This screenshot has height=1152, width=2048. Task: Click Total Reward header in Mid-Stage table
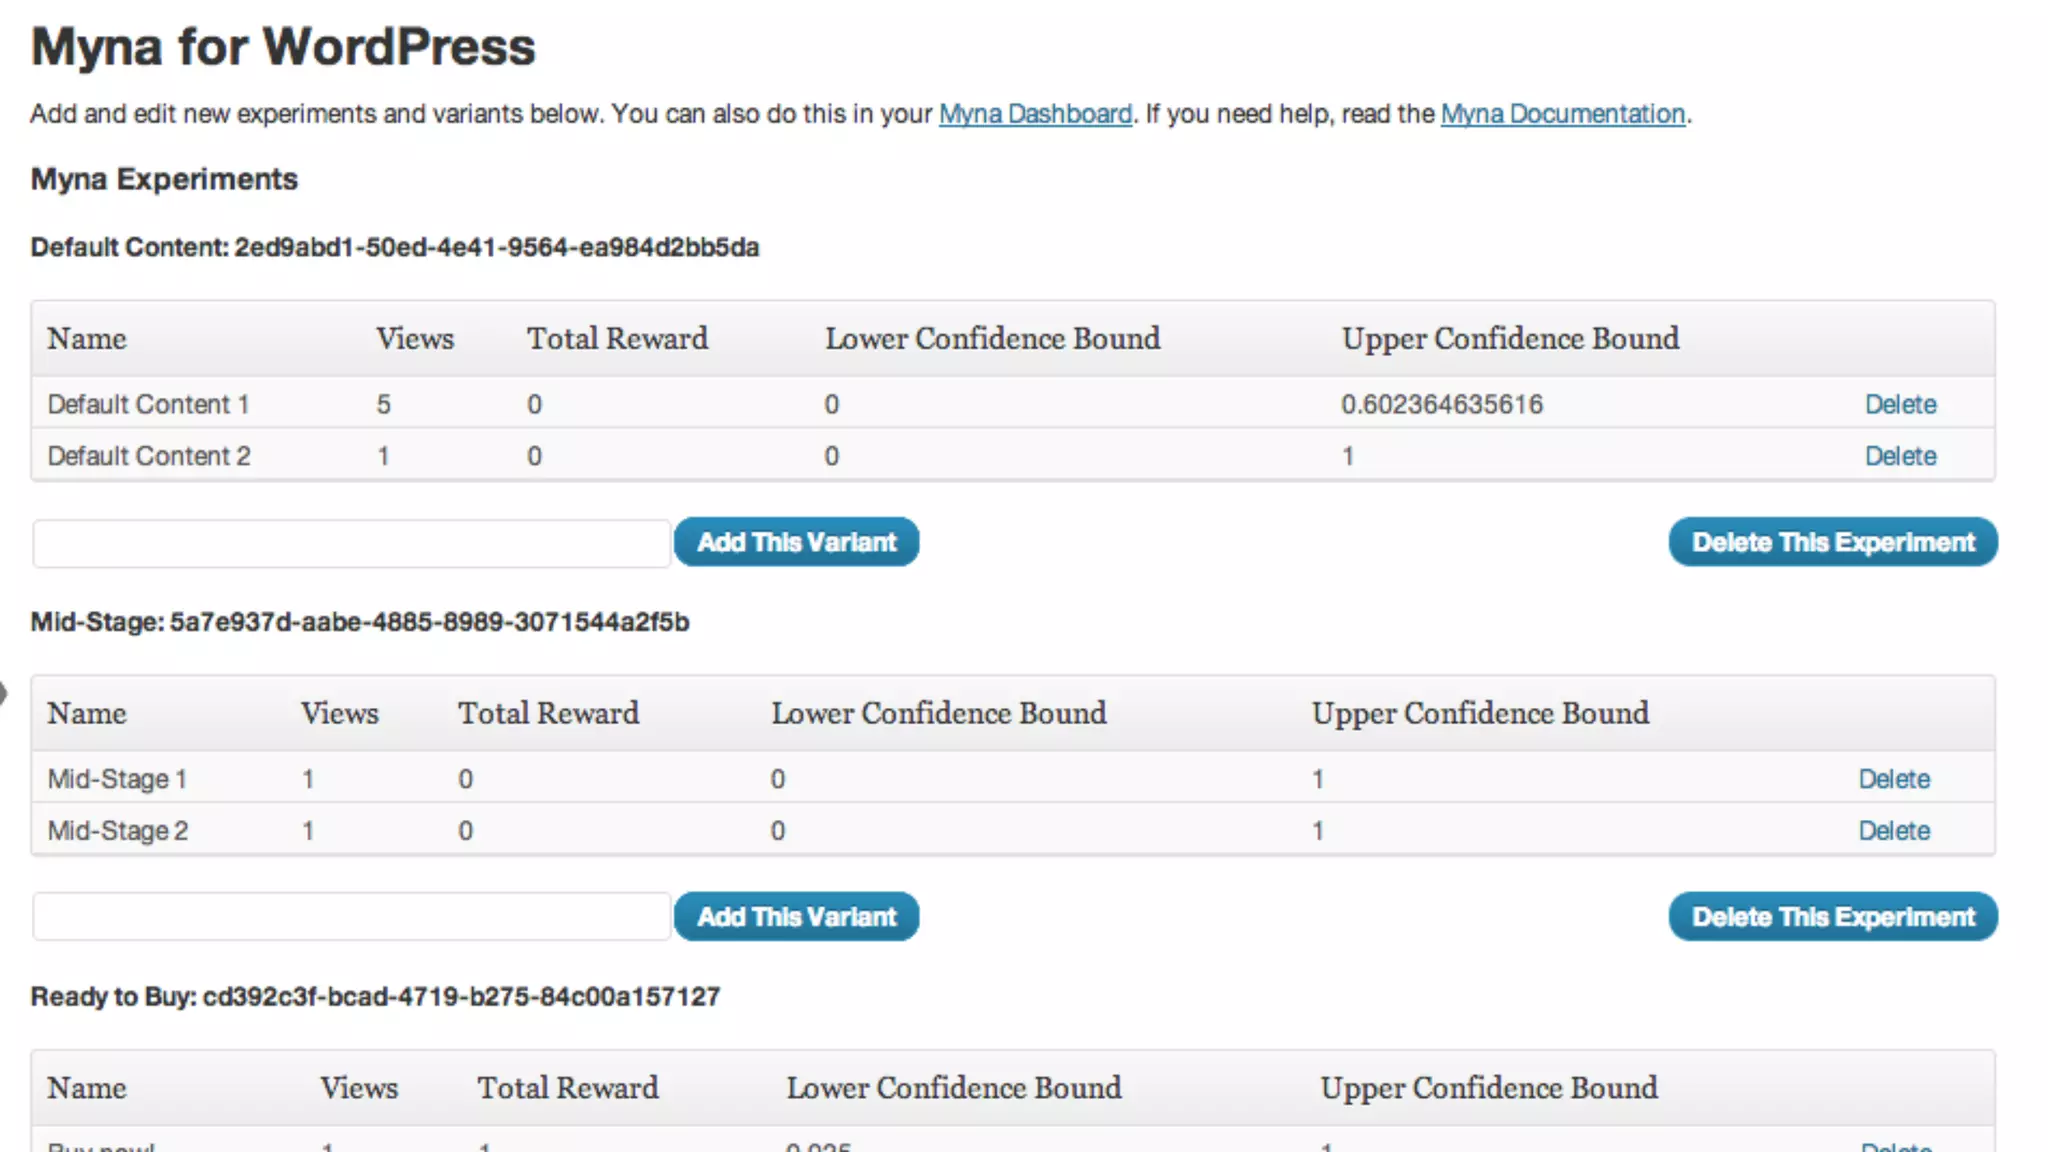coord(548,714)
